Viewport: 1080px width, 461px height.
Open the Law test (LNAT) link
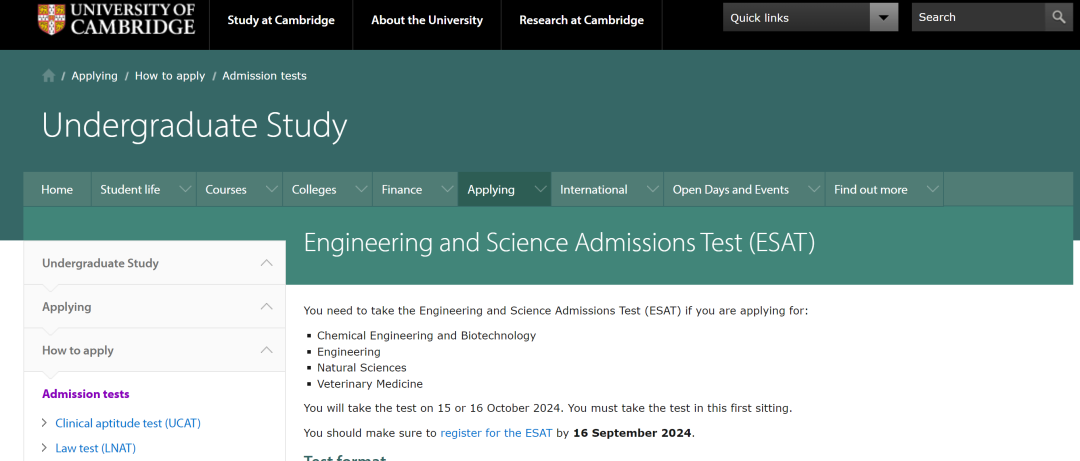(x=96, y=448)
